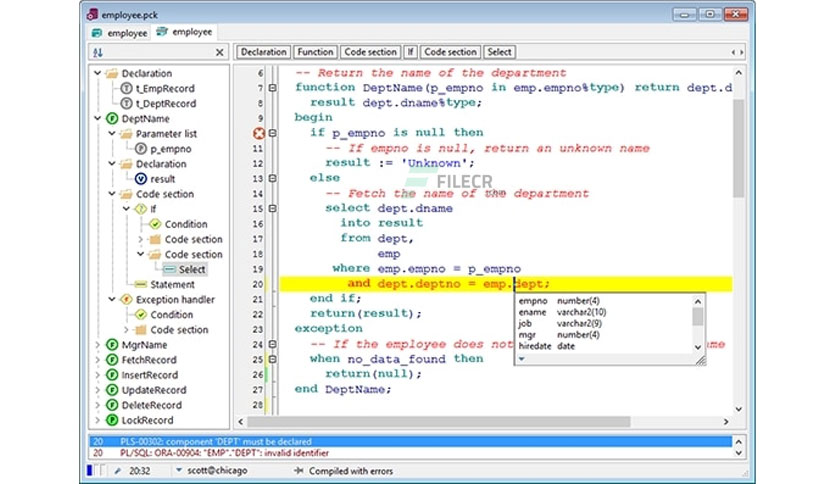Toggle code fold at line 15

272,209
